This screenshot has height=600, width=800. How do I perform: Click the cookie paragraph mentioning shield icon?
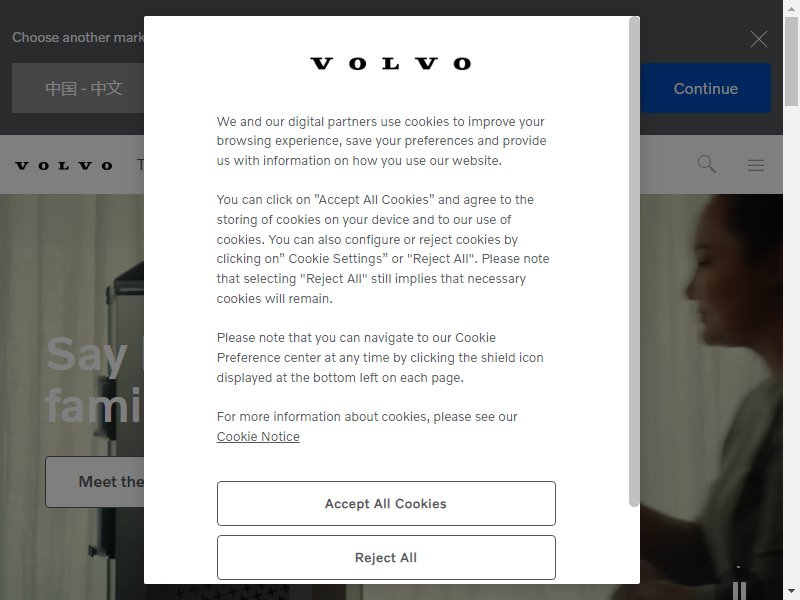click(x=380, y=358)
